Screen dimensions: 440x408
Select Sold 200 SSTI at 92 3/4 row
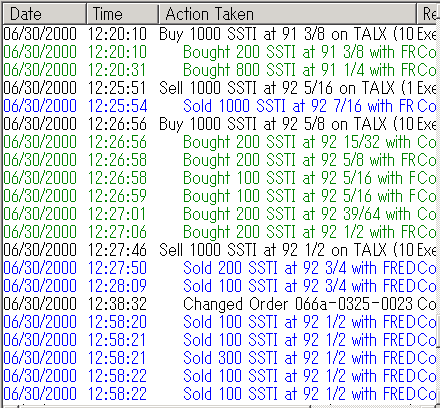coord(219,268)
